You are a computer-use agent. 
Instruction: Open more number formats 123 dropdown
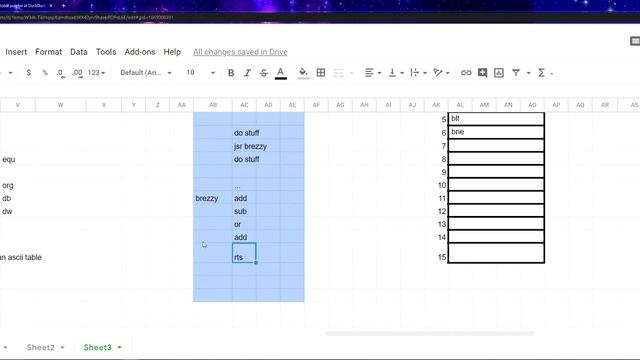(x=96, y=73)
